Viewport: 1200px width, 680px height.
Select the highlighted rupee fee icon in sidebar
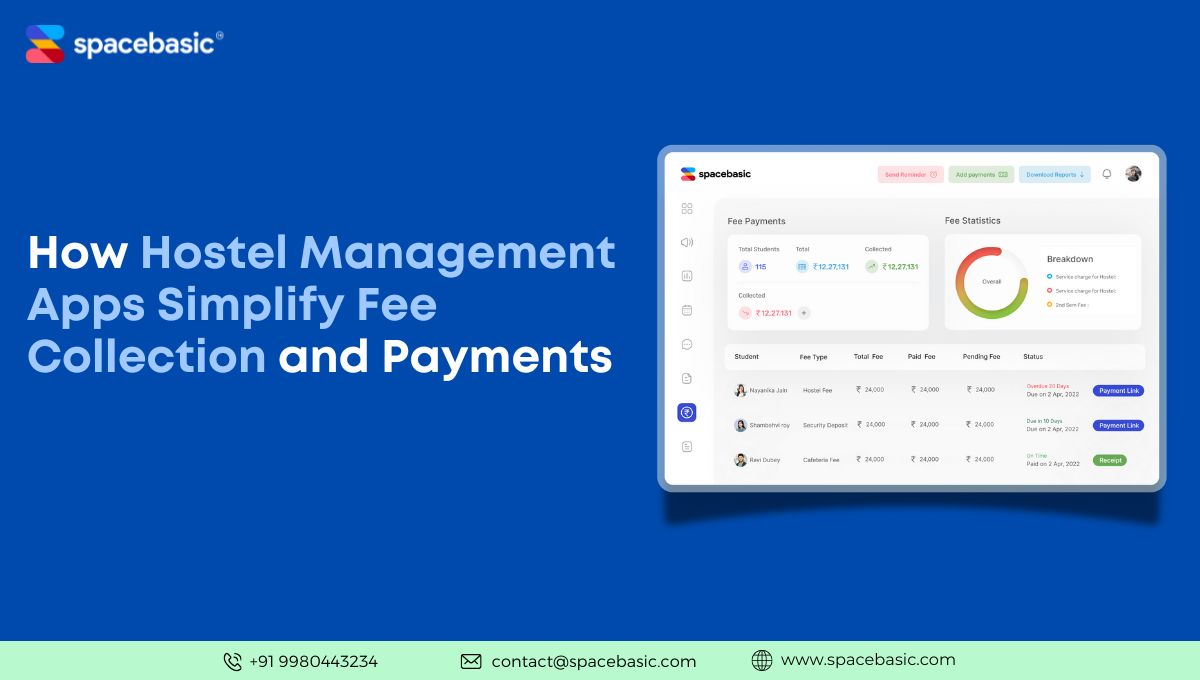point(687,412)
